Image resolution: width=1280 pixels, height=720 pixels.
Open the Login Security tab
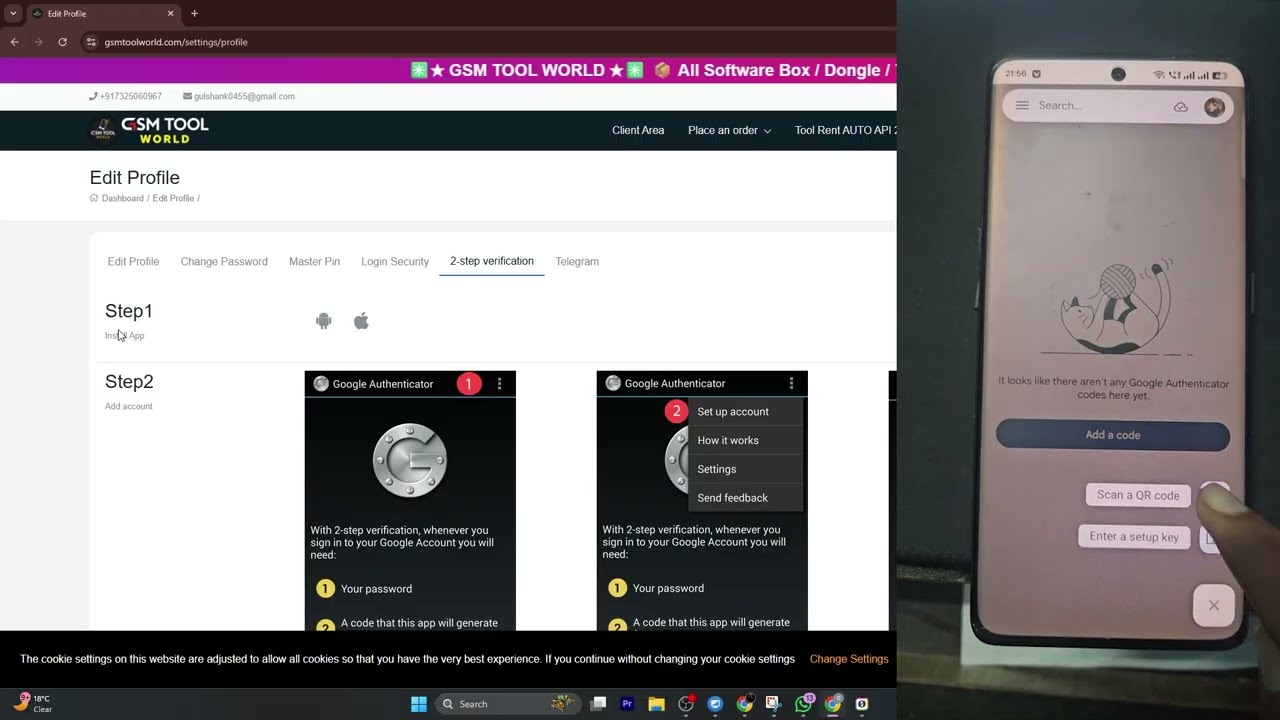395,261
